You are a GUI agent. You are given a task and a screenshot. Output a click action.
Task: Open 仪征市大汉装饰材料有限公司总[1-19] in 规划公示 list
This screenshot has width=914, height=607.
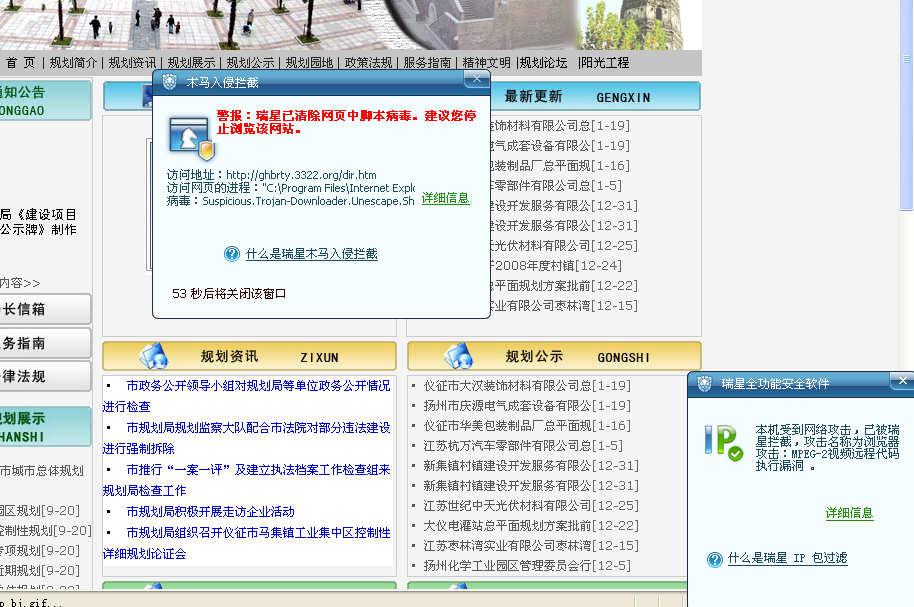[527, 385]
